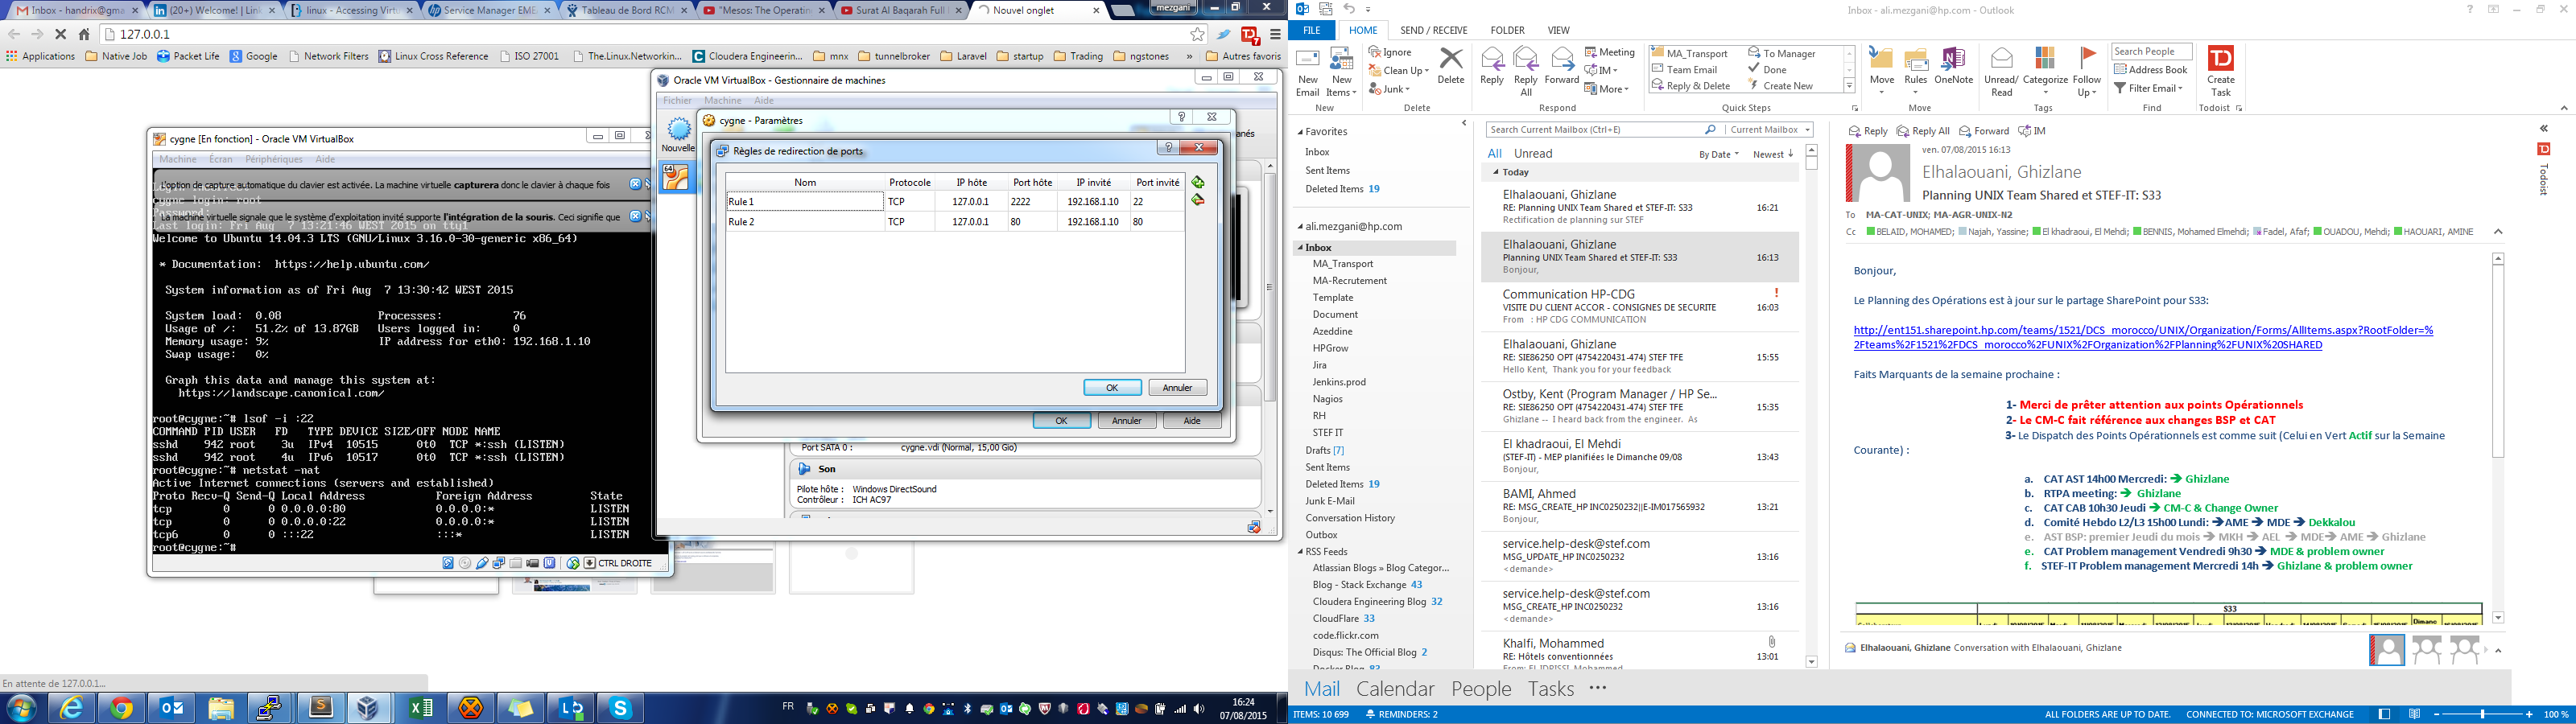Click OK in port forwarding rules dialog

(x=1112, y=387)
